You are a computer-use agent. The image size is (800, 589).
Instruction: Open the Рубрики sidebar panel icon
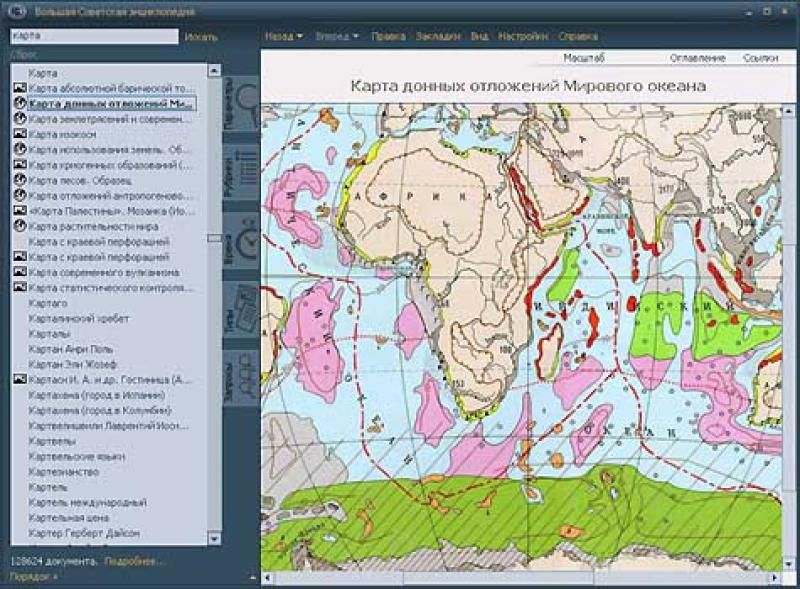pos(240,172)
